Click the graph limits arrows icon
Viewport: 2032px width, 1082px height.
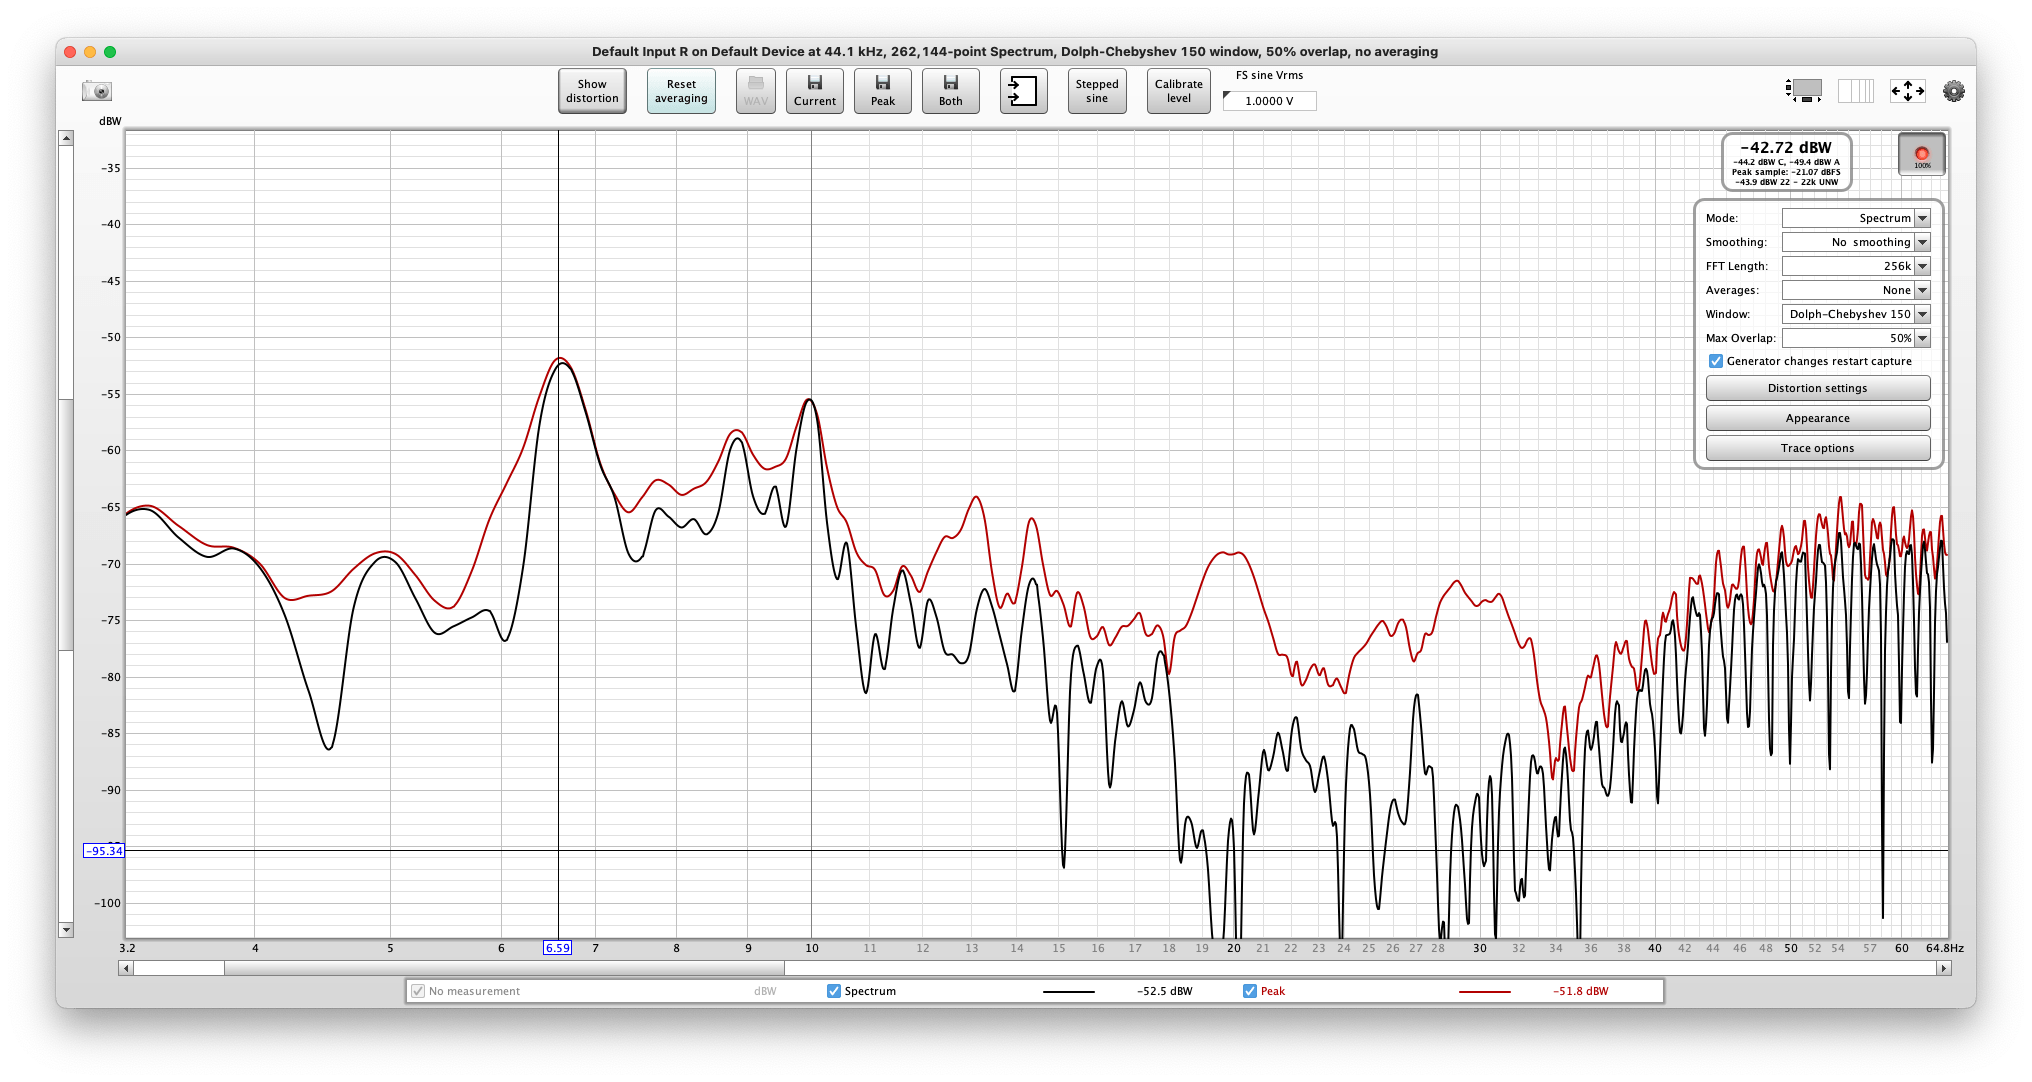(x=1907, y=91)
